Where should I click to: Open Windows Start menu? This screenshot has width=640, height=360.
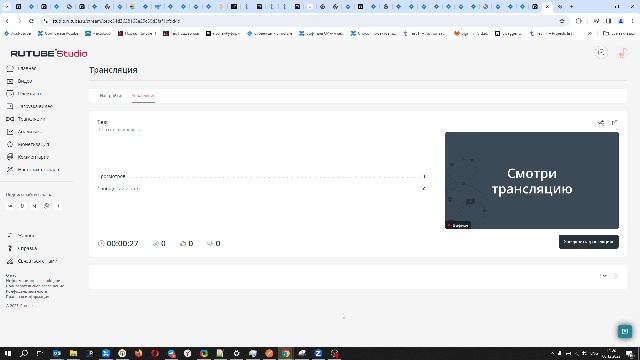pyautogui.click(x=8, y=353)
